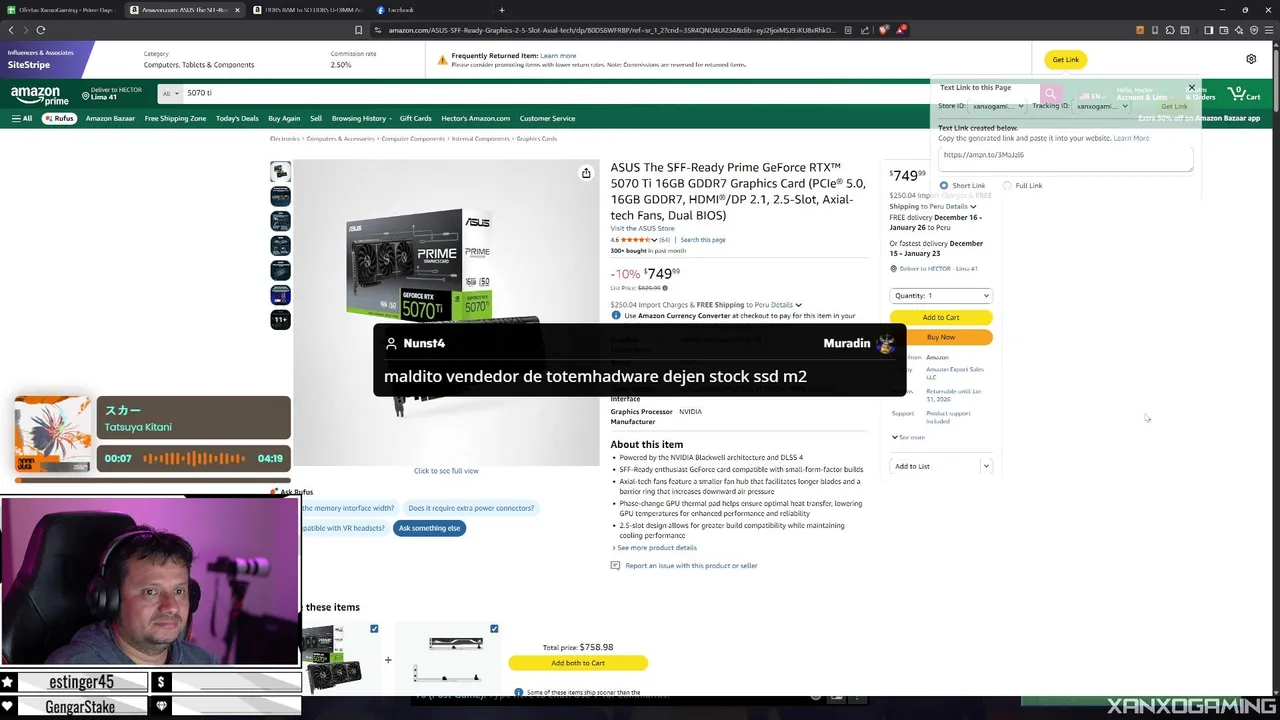Click the yellow Add to Cart button
Screen dimensions: 1280x720
940,317
